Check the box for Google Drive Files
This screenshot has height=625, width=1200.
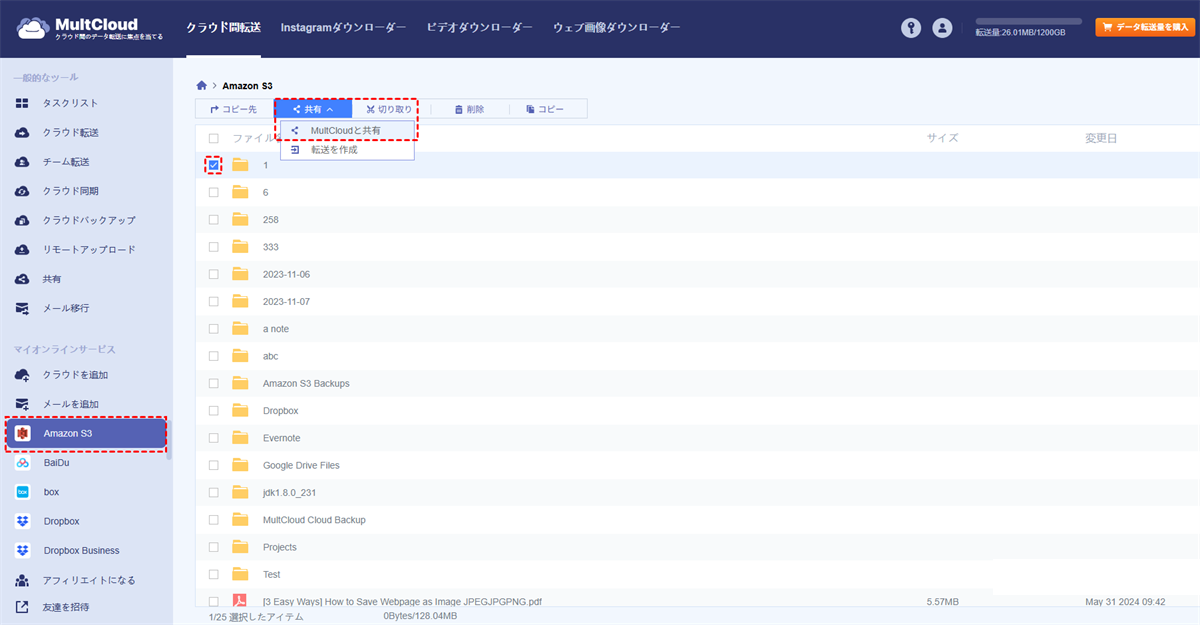(x=213, y=465)
